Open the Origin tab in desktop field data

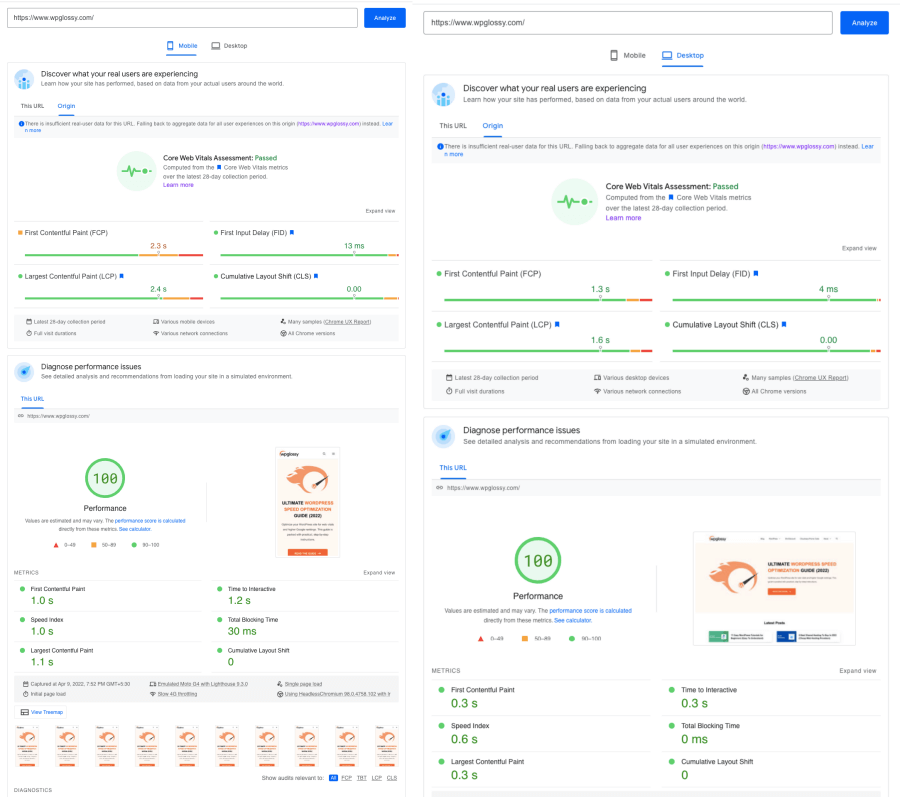coord(492,126)
